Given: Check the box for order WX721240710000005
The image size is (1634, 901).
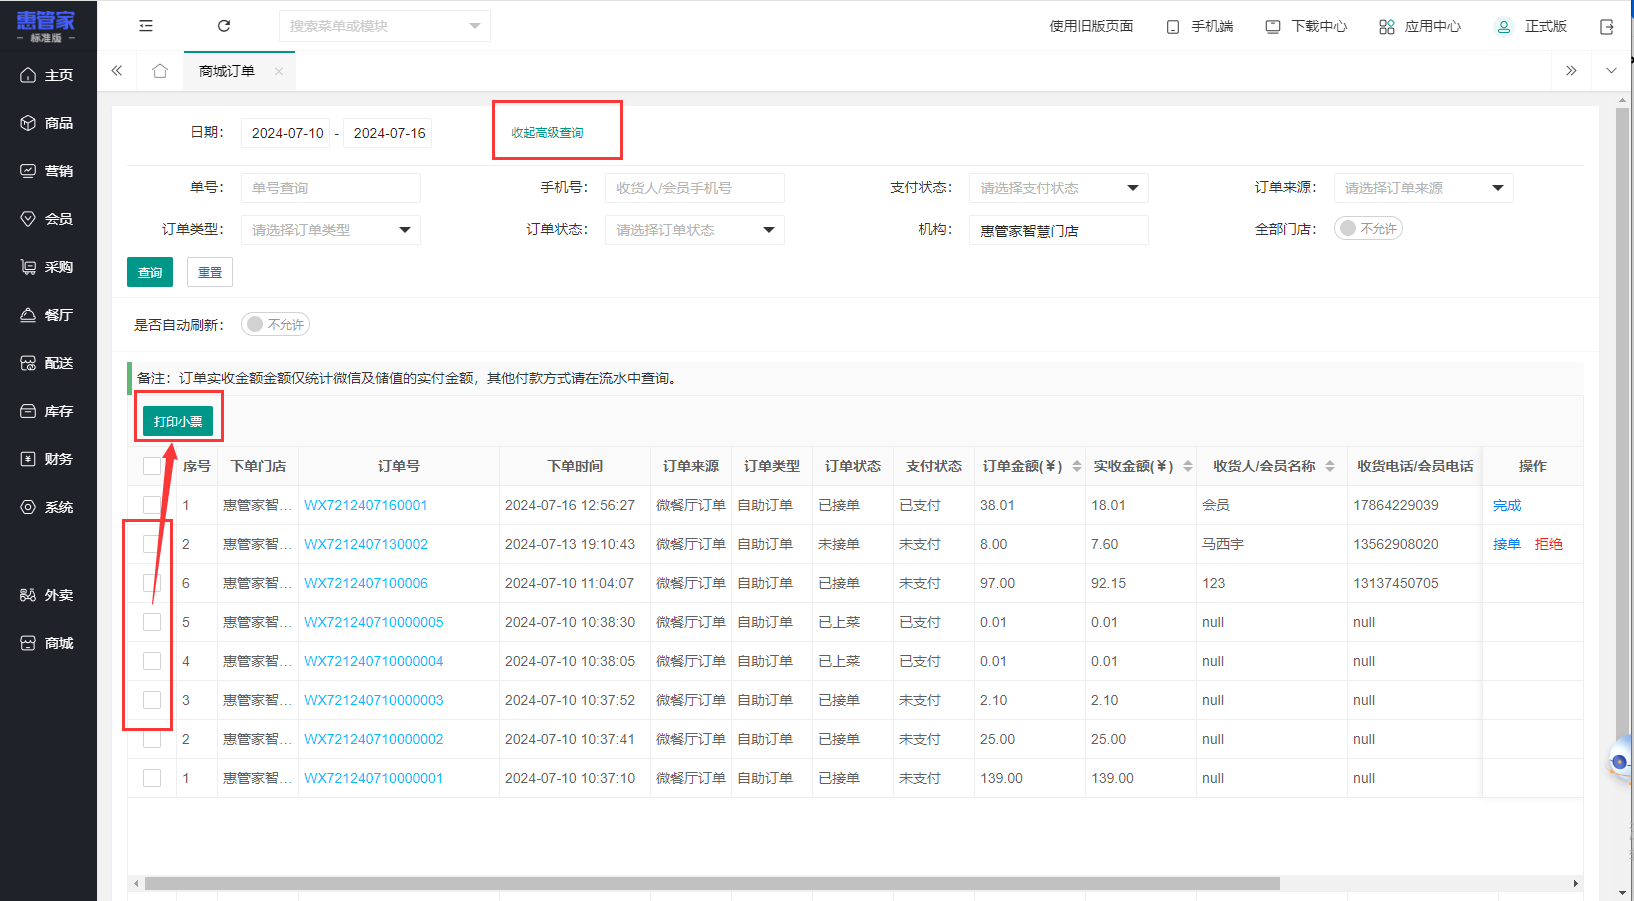Looking at the screenshot, I should coord(152,622).
